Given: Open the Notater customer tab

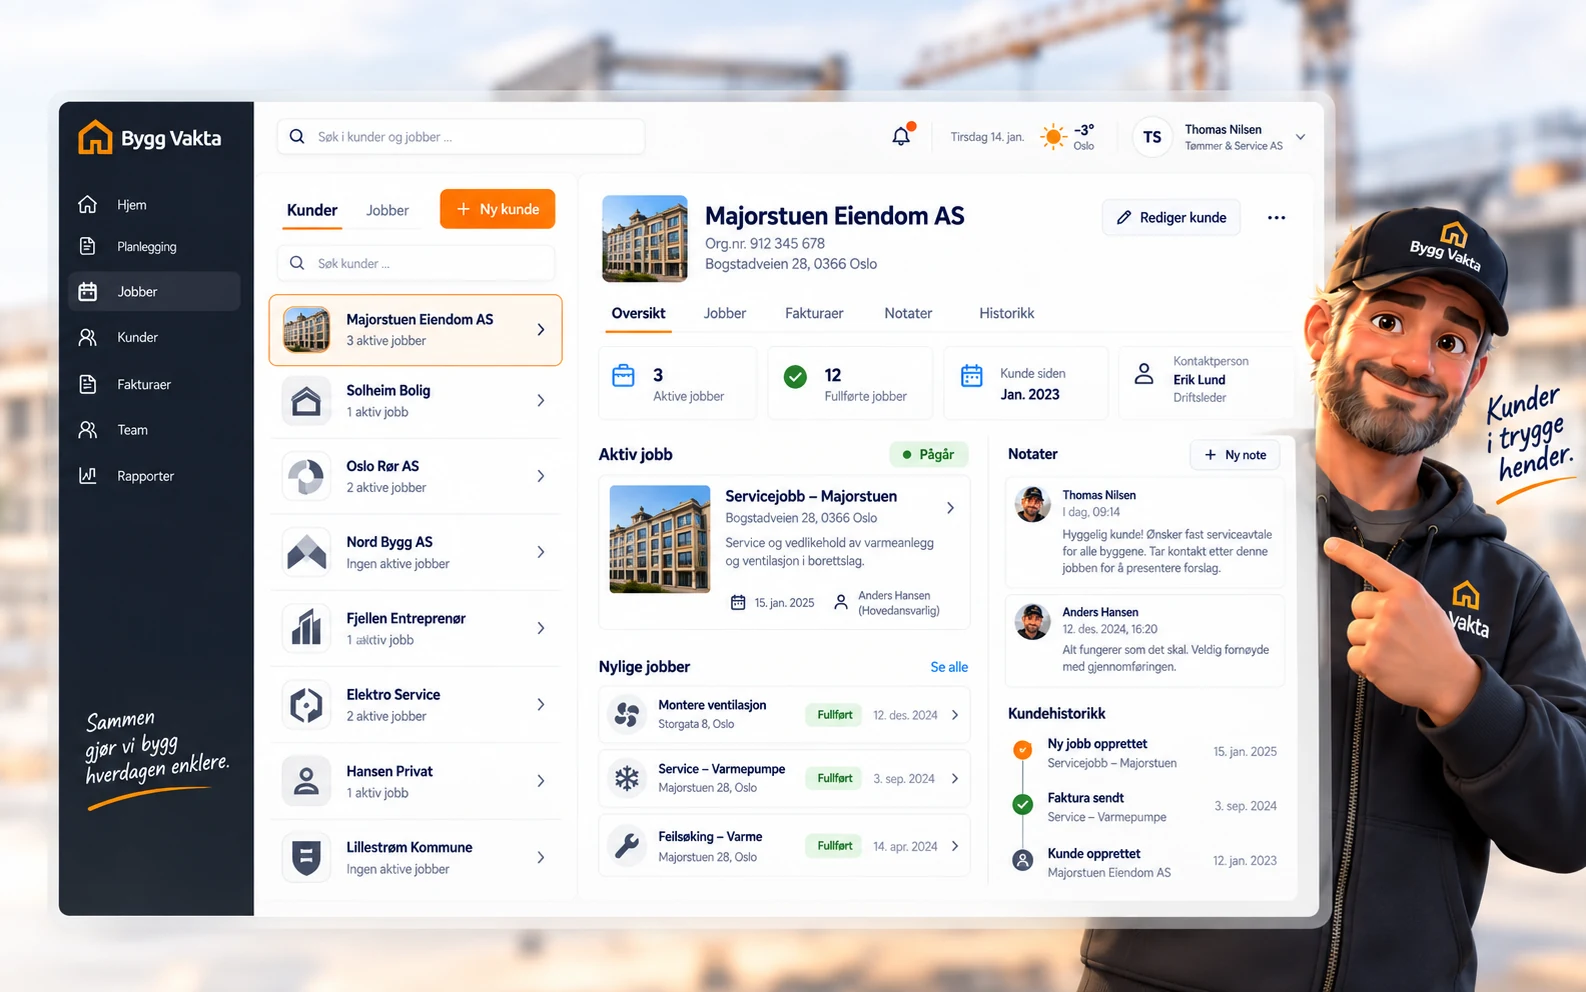Looking at the screenshot, I should pyautogui.click(x=908, y=313).
